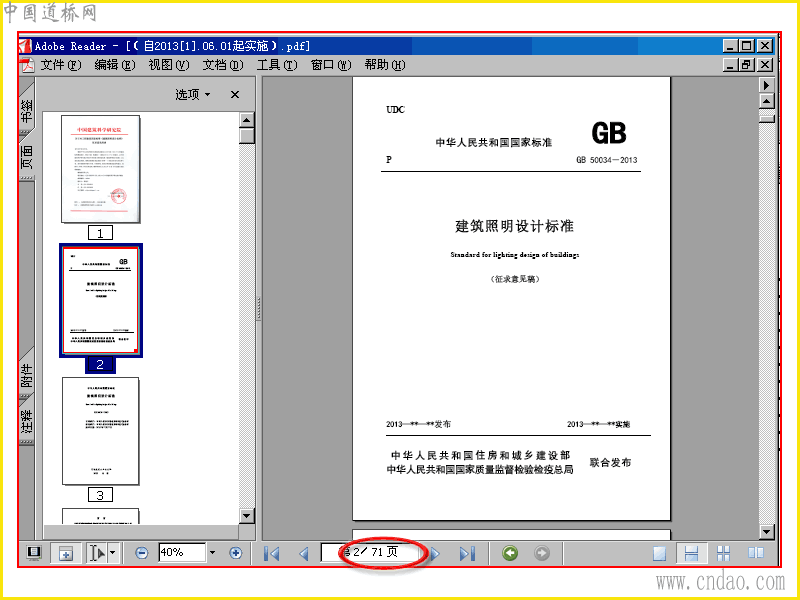The image size is (800, 600).
Task: Expand the 选项 options dropdown
Action: pos(192,94)
